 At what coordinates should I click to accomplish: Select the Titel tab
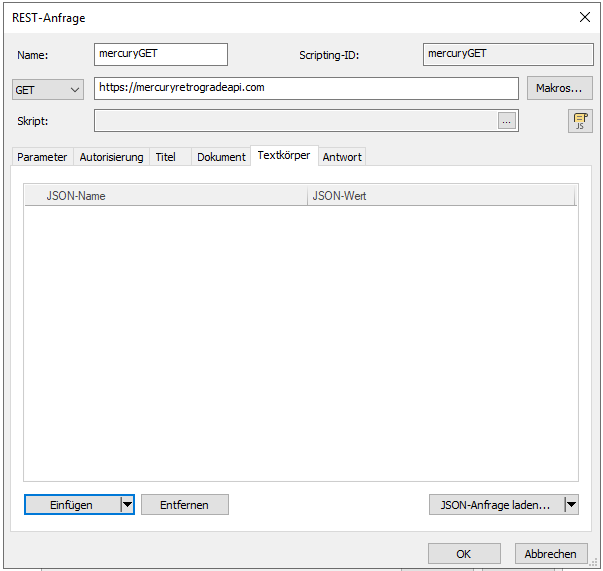(165, 157)
